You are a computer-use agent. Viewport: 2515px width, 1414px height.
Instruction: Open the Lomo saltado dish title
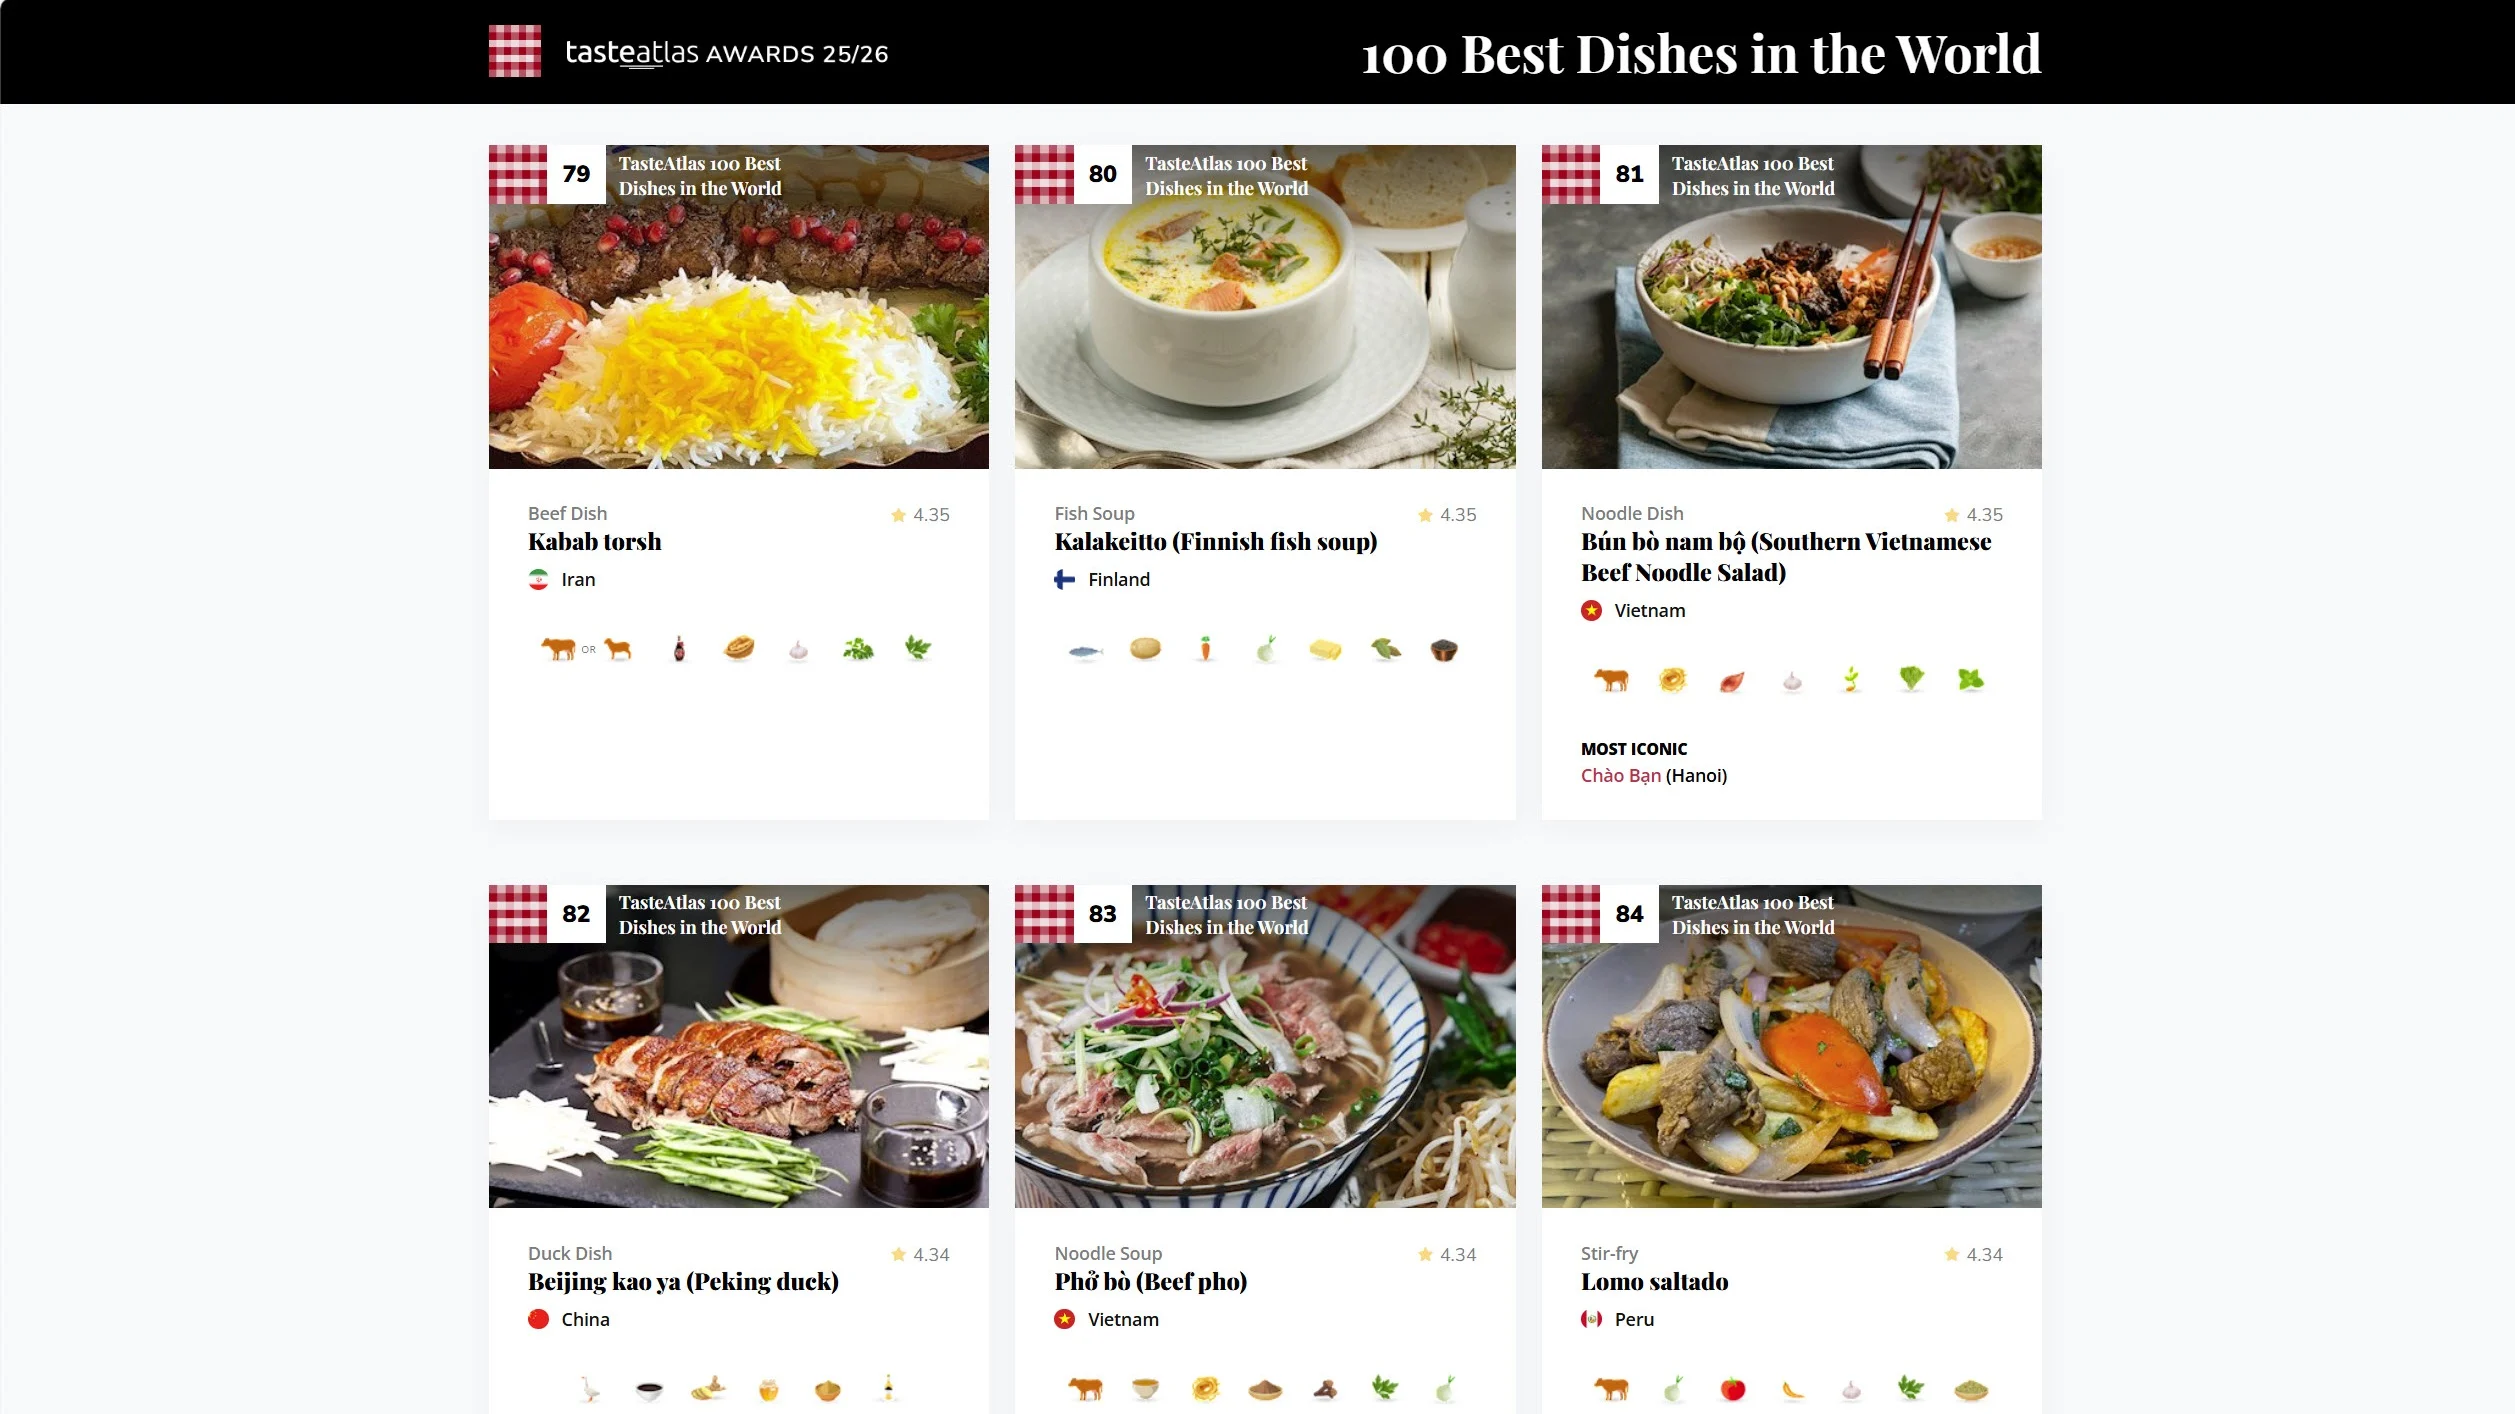(1654, 1282)
